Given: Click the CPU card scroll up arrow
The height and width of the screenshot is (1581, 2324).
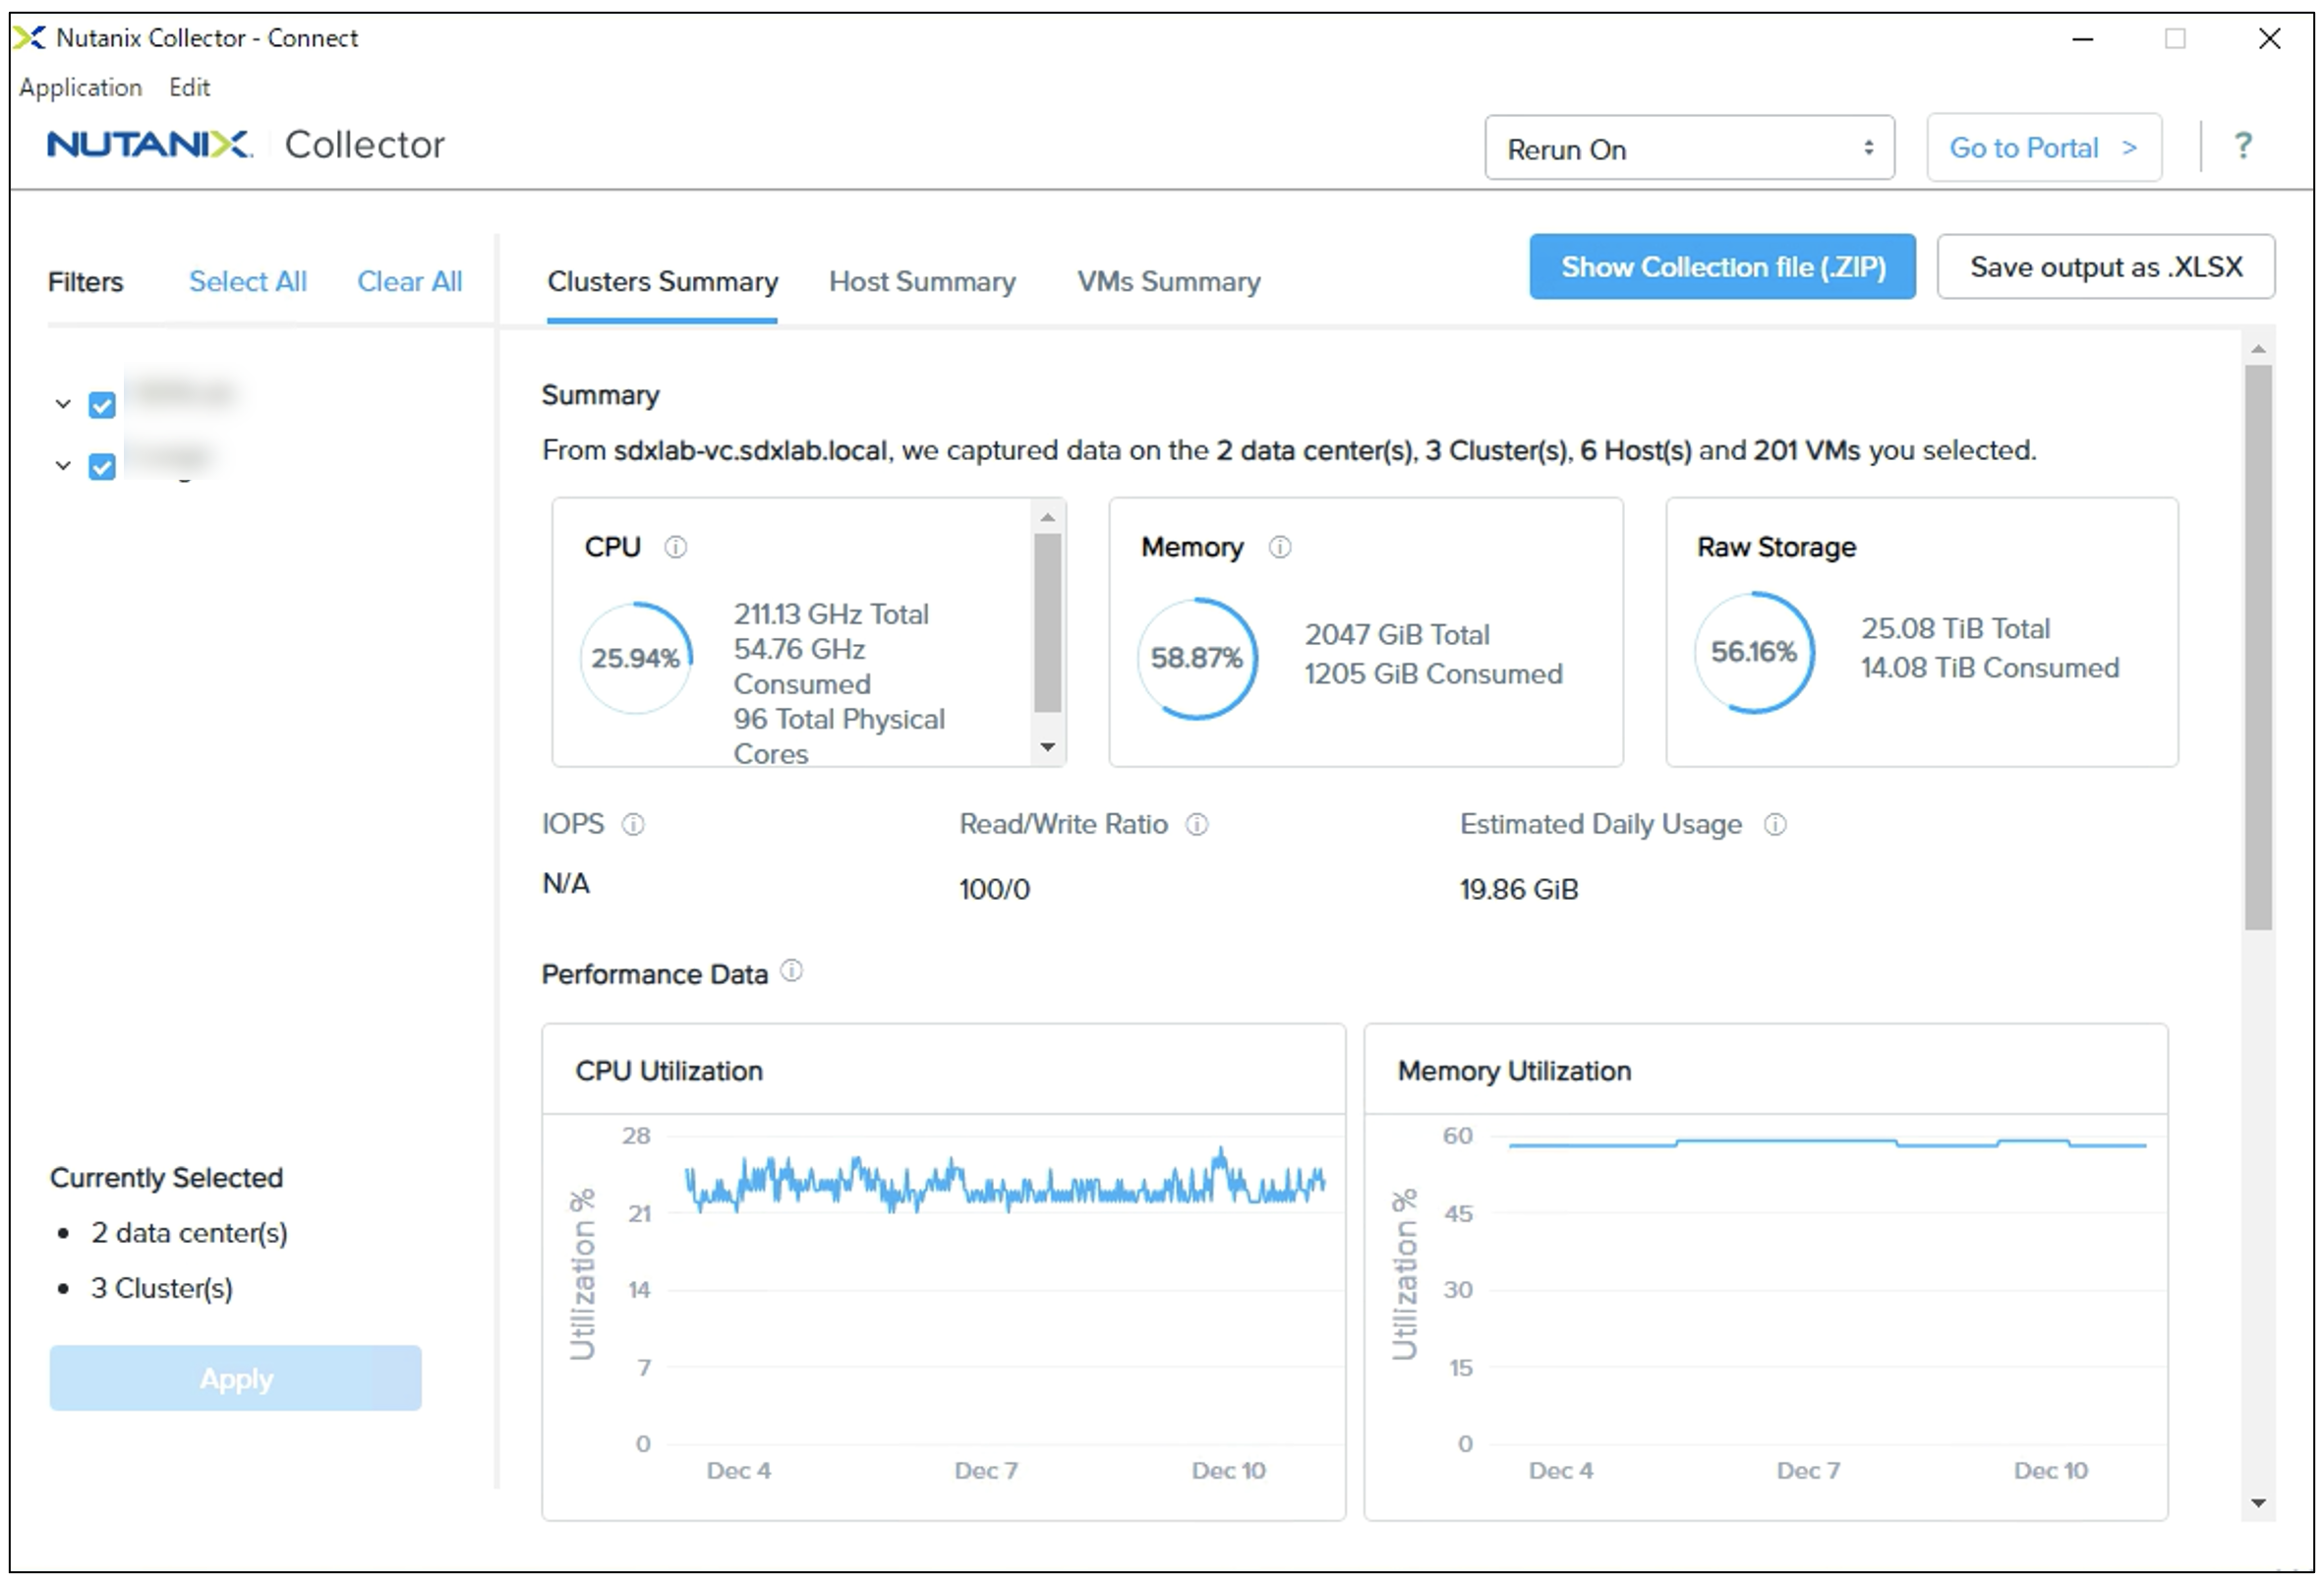Looking at the screenshot, I should [1047, 517].
